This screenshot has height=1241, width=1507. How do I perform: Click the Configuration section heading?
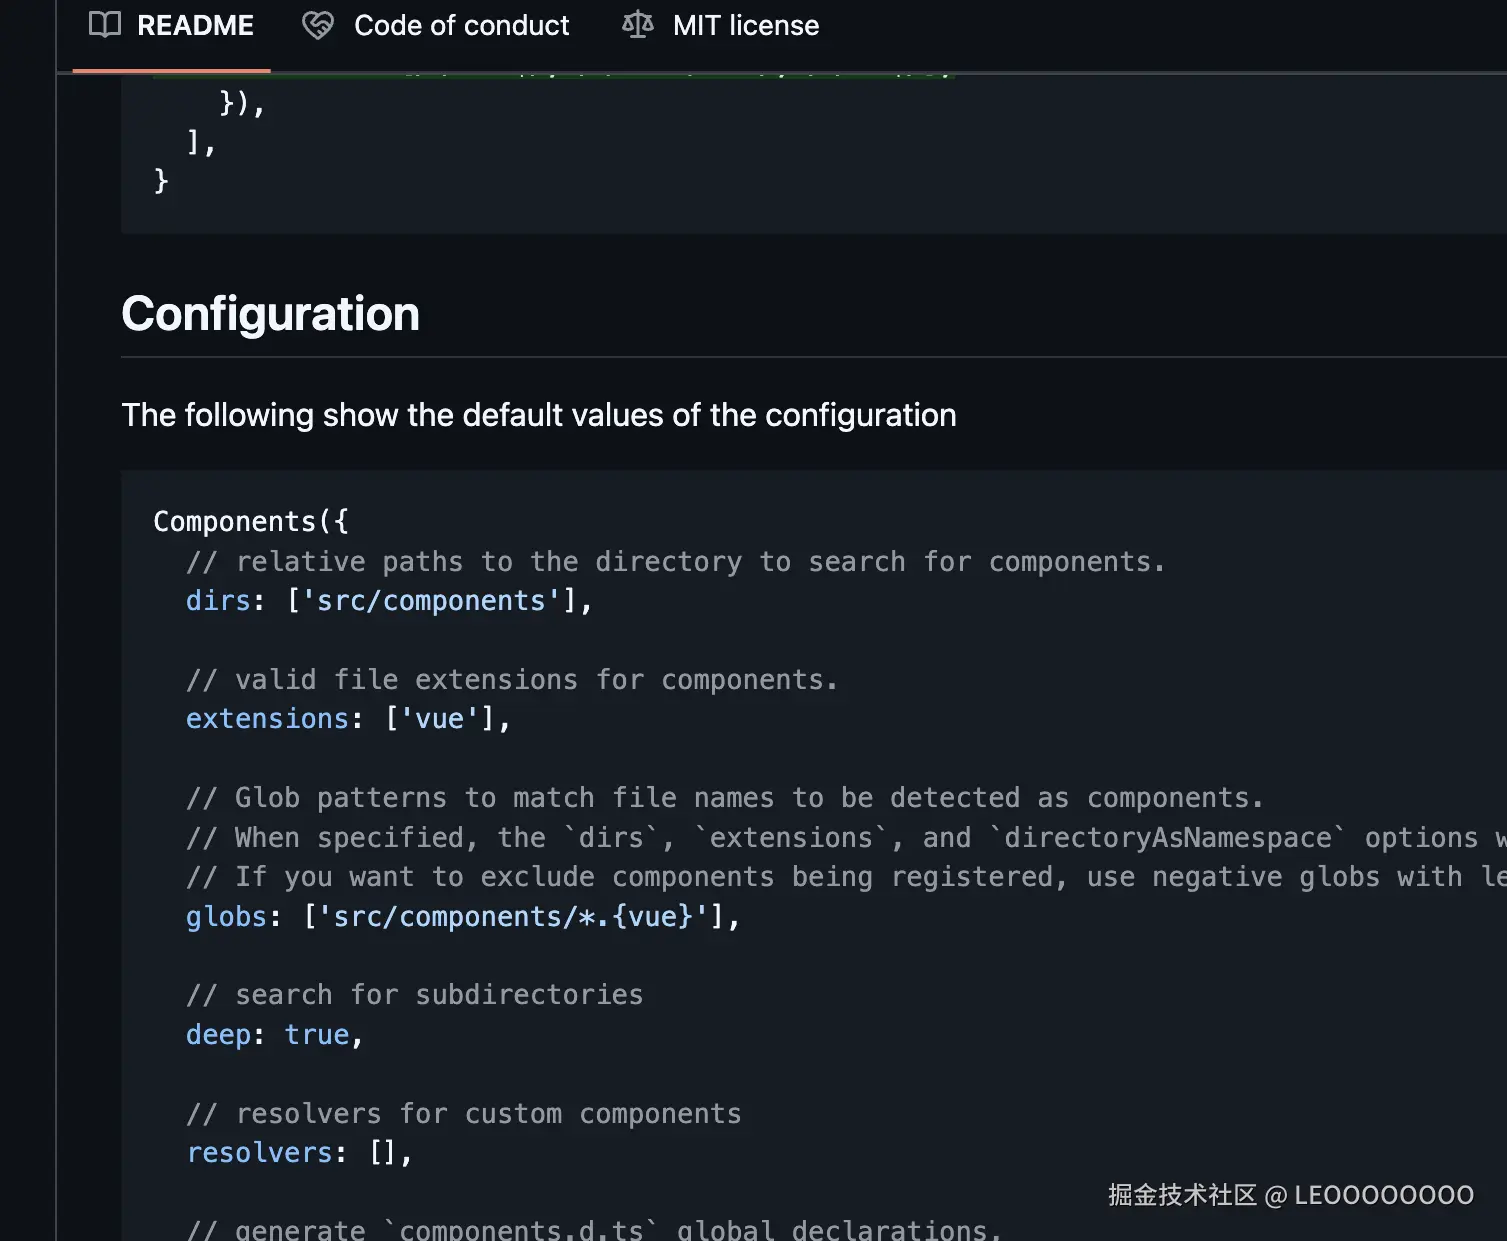coord(270,314)
